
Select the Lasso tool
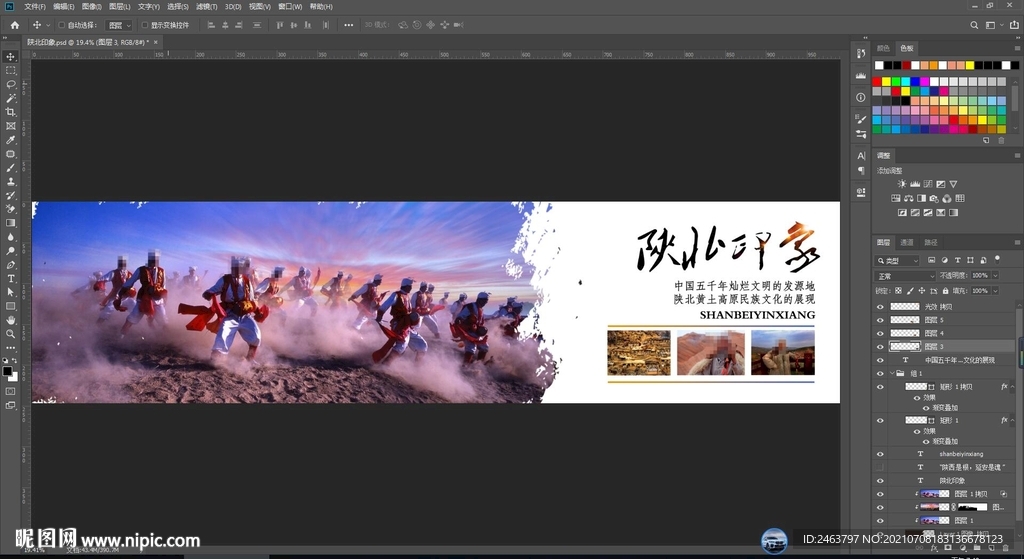[x=10, y=84]
